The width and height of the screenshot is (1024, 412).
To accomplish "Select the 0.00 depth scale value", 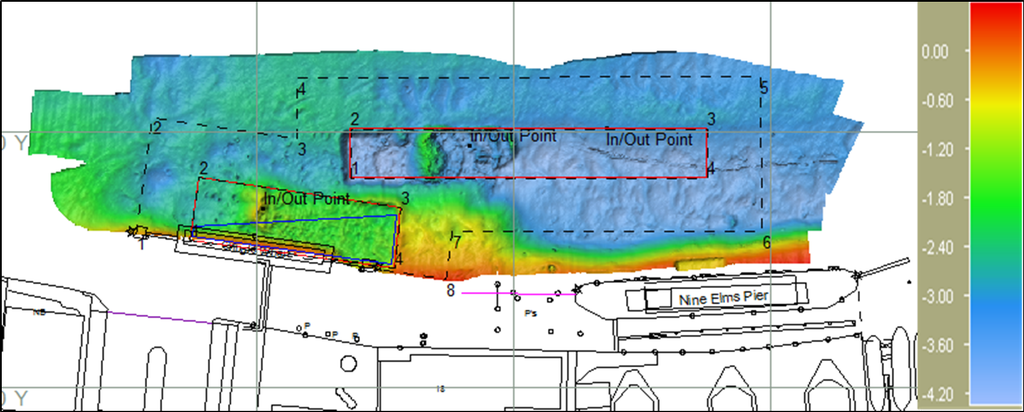I will [x=935, y=52].
